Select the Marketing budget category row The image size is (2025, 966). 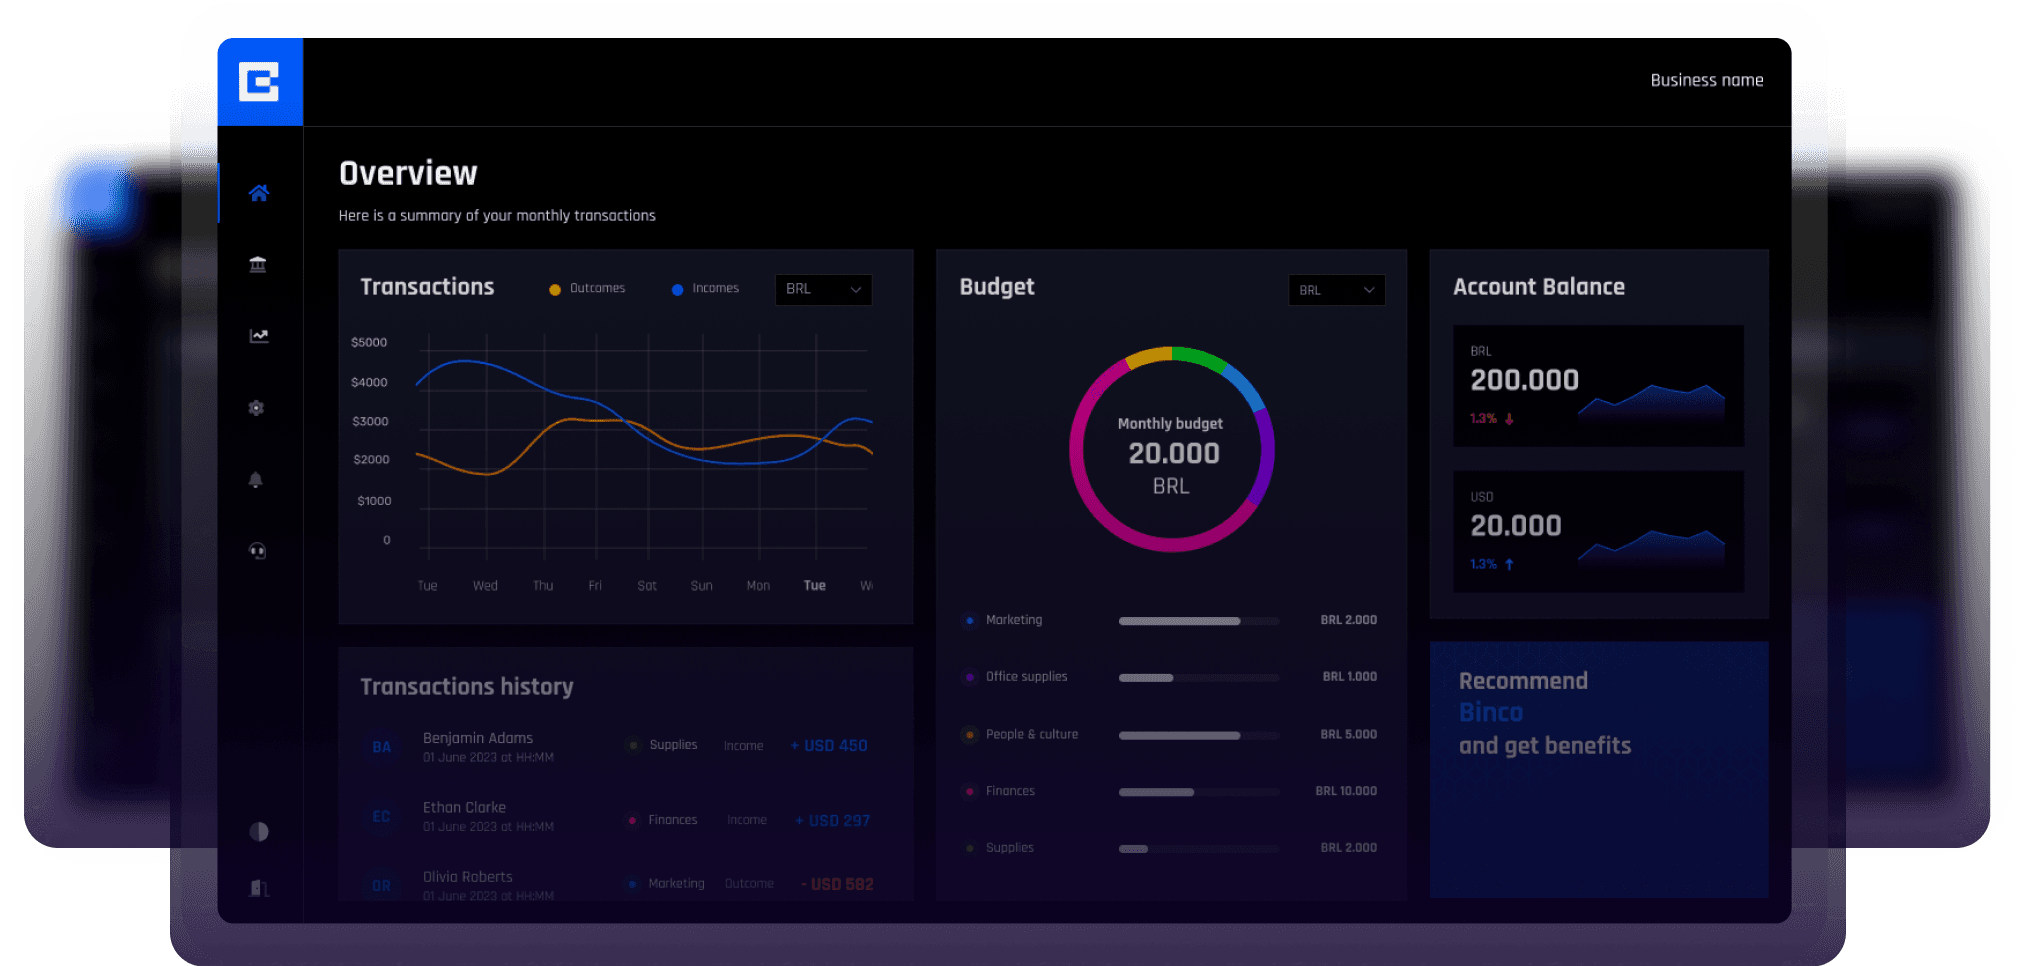coord(1014,620)
